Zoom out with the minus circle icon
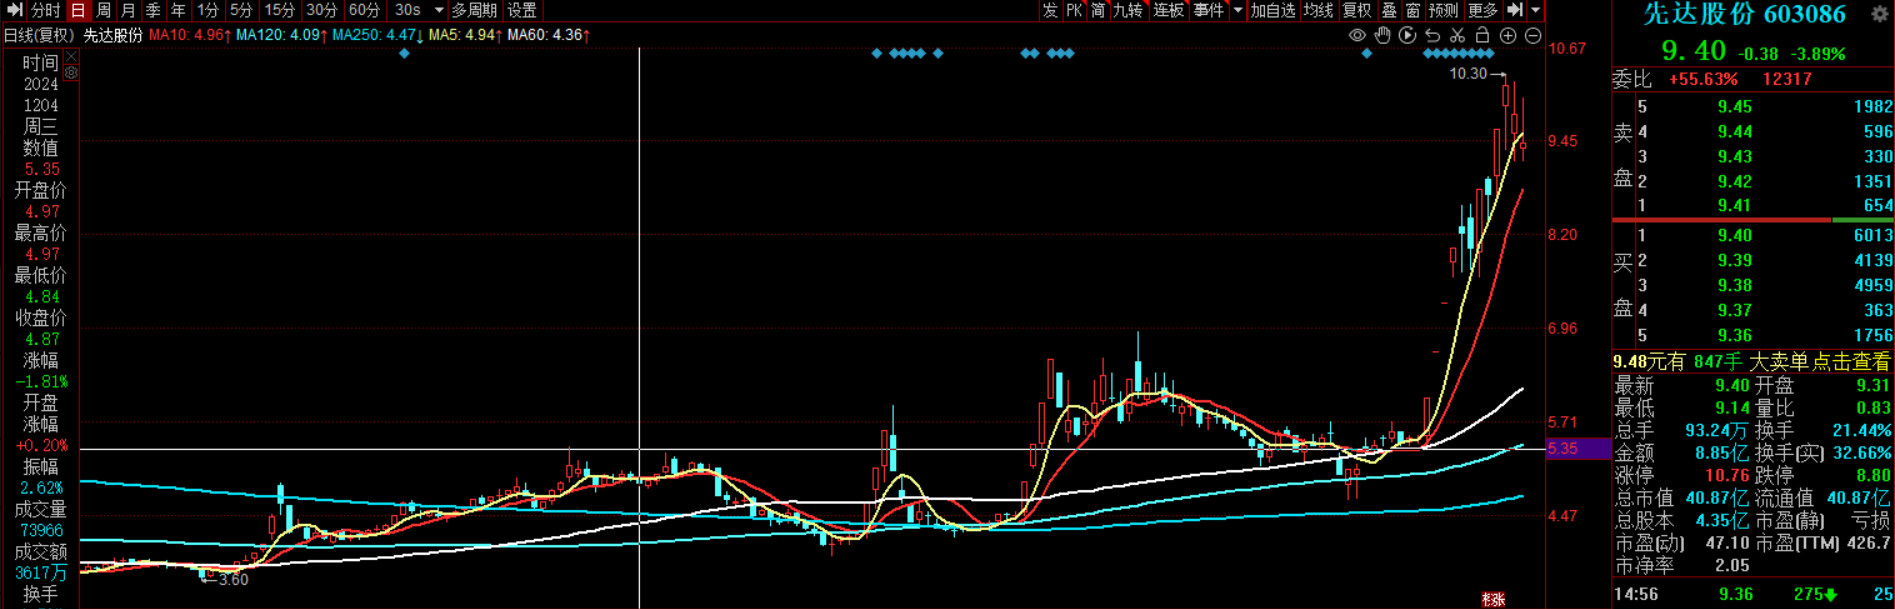The image size is (1895, 609). [x=1533, y=35]
